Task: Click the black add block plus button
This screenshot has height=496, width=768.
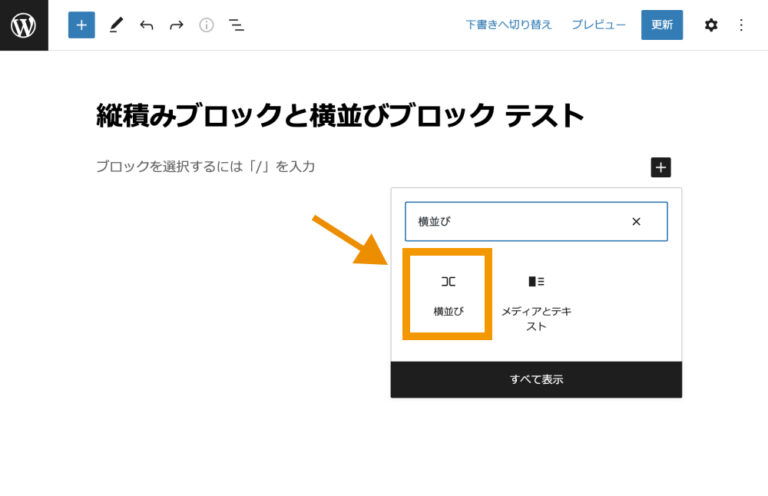Action: (x=661, y=168)
